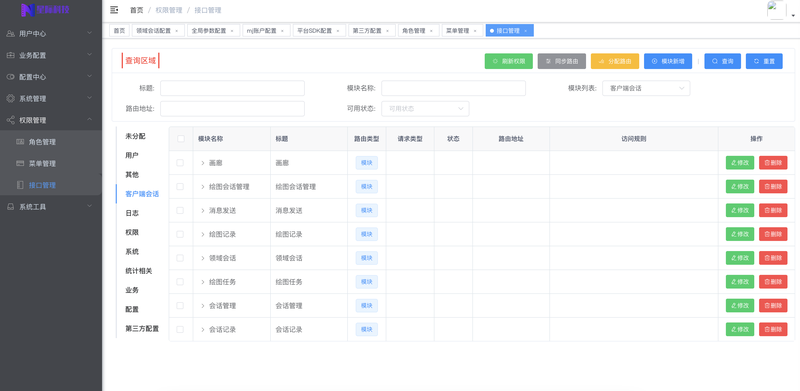Expand the 领域会话 module row

click(x=203, y=258)
